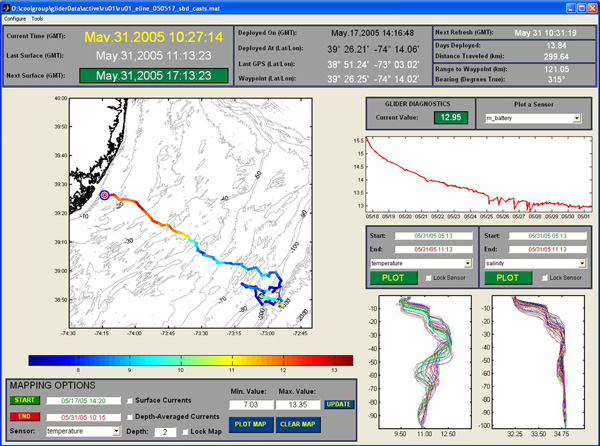
Task: Open the Tools menu
Action: pos(38,18)
